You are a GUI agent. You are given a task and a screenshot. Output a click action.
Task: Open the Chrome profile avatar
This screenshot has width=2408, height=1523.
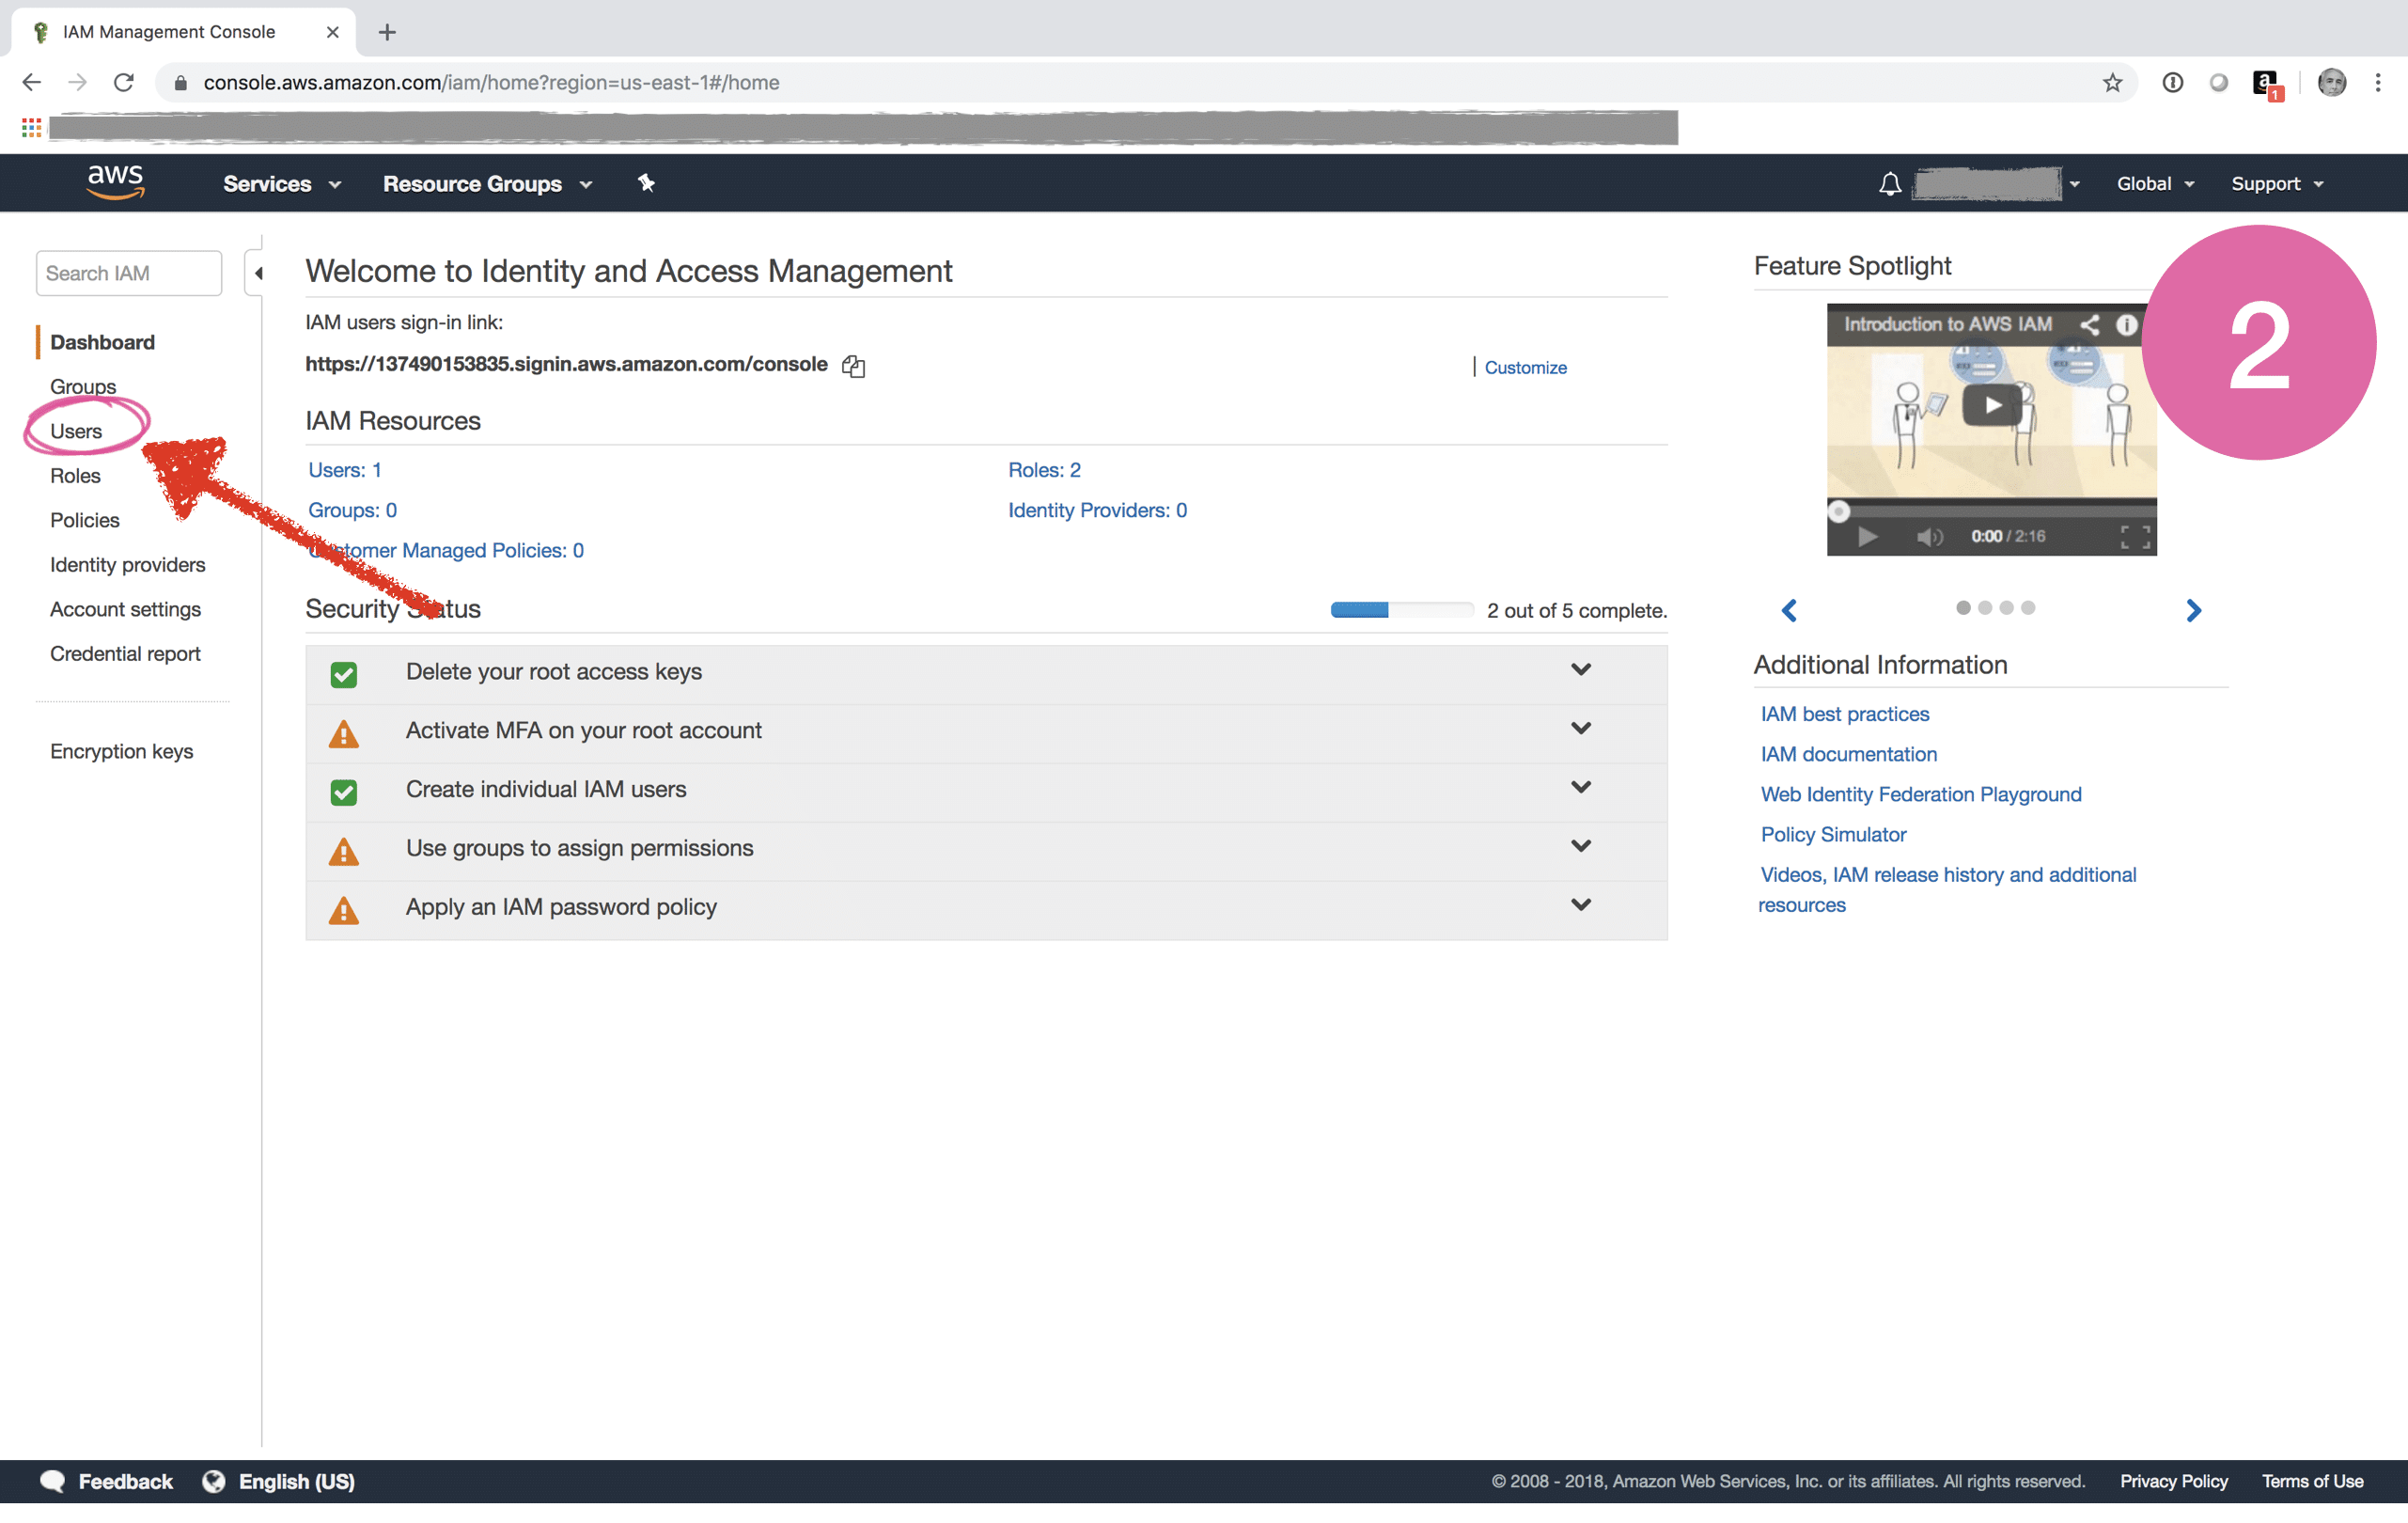click(x=2332, y=83)
